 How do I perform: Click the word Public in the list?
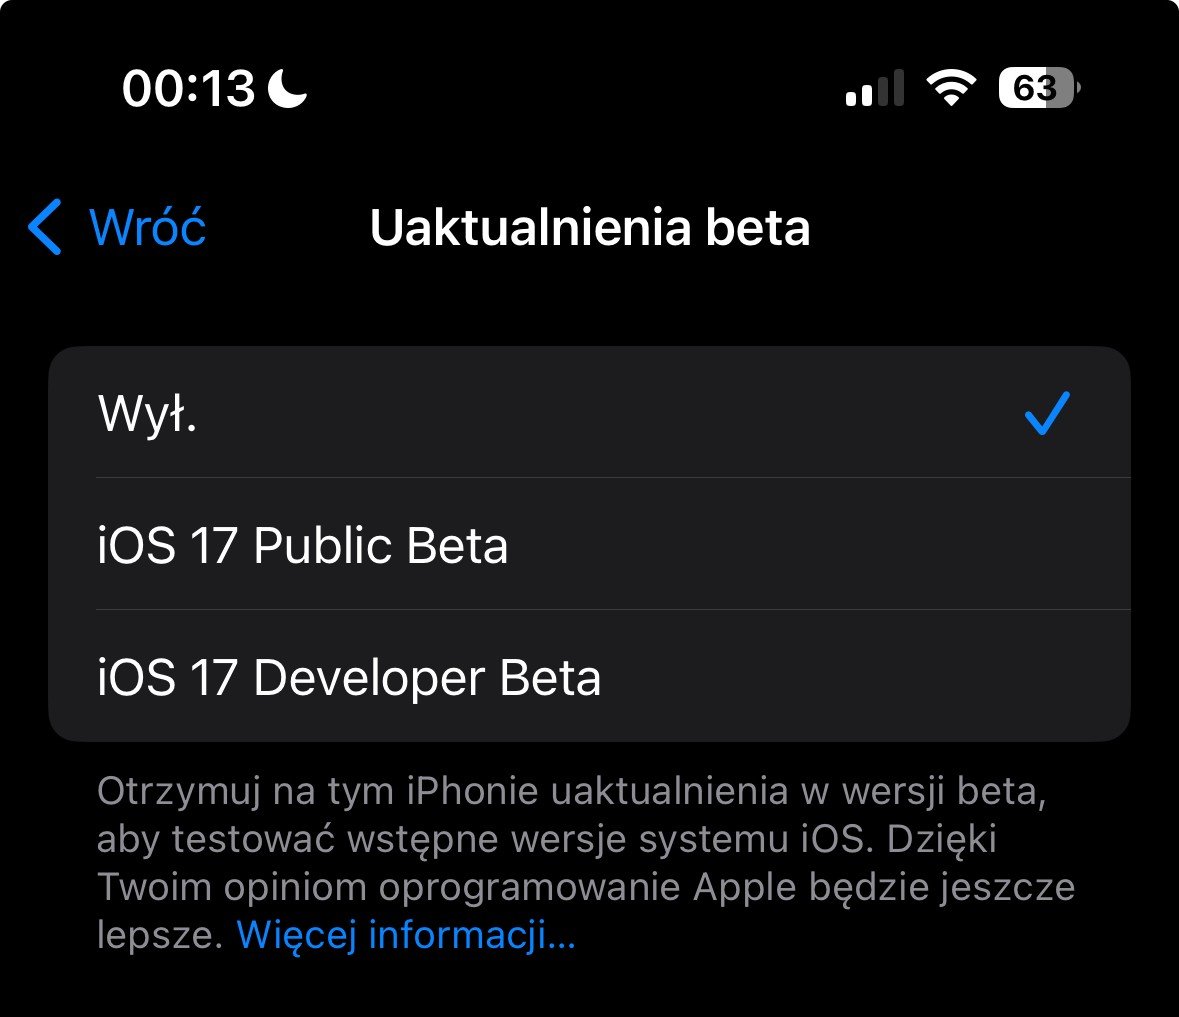[323, 545]
